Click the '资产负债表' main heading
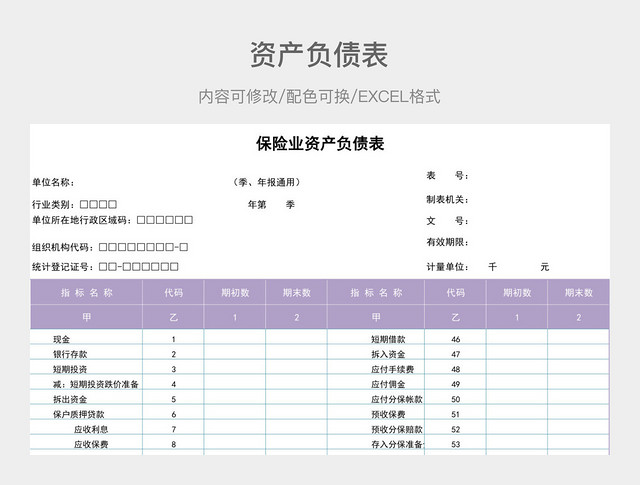Viewport: 640px width, 485px height. [319, 55]
